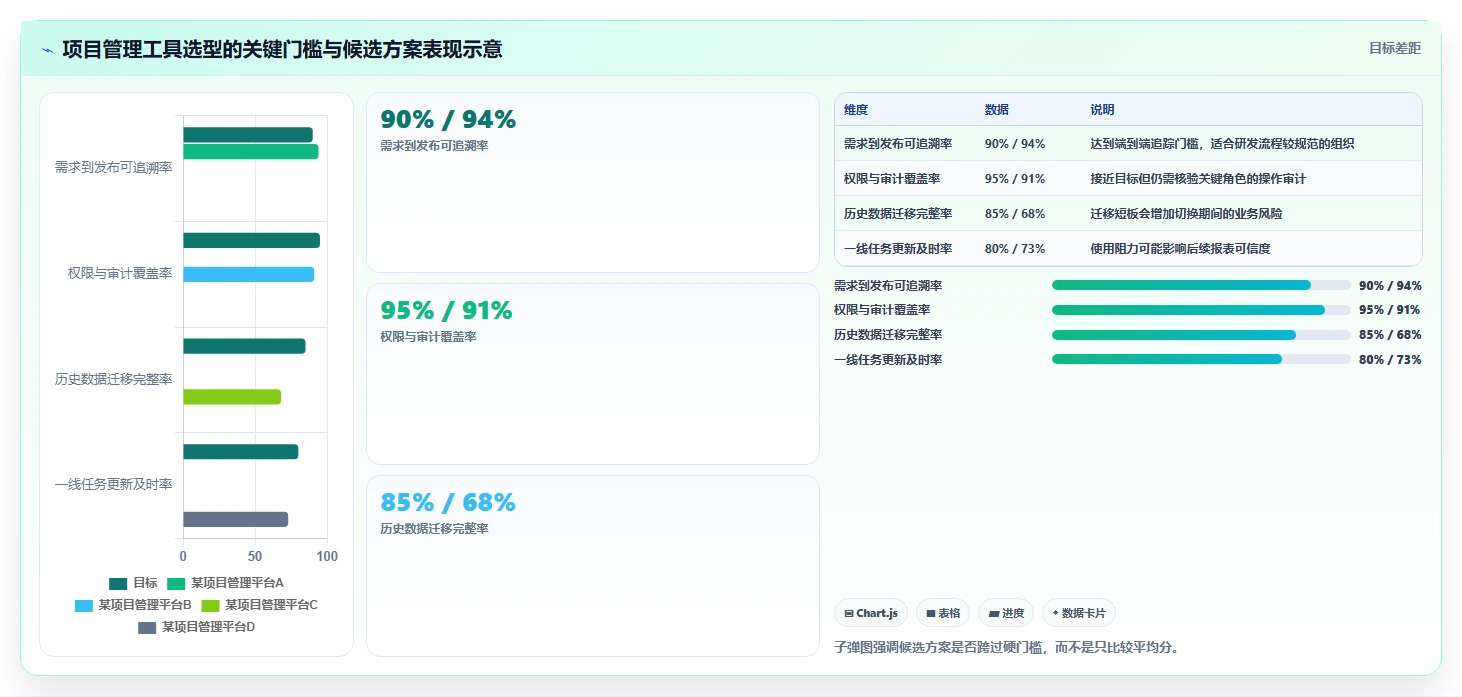Click the 一线任务更新及时率 progress bar
Viewport: 1462px width, 697px height.
pyautogui.click(x=1201, y=359)
